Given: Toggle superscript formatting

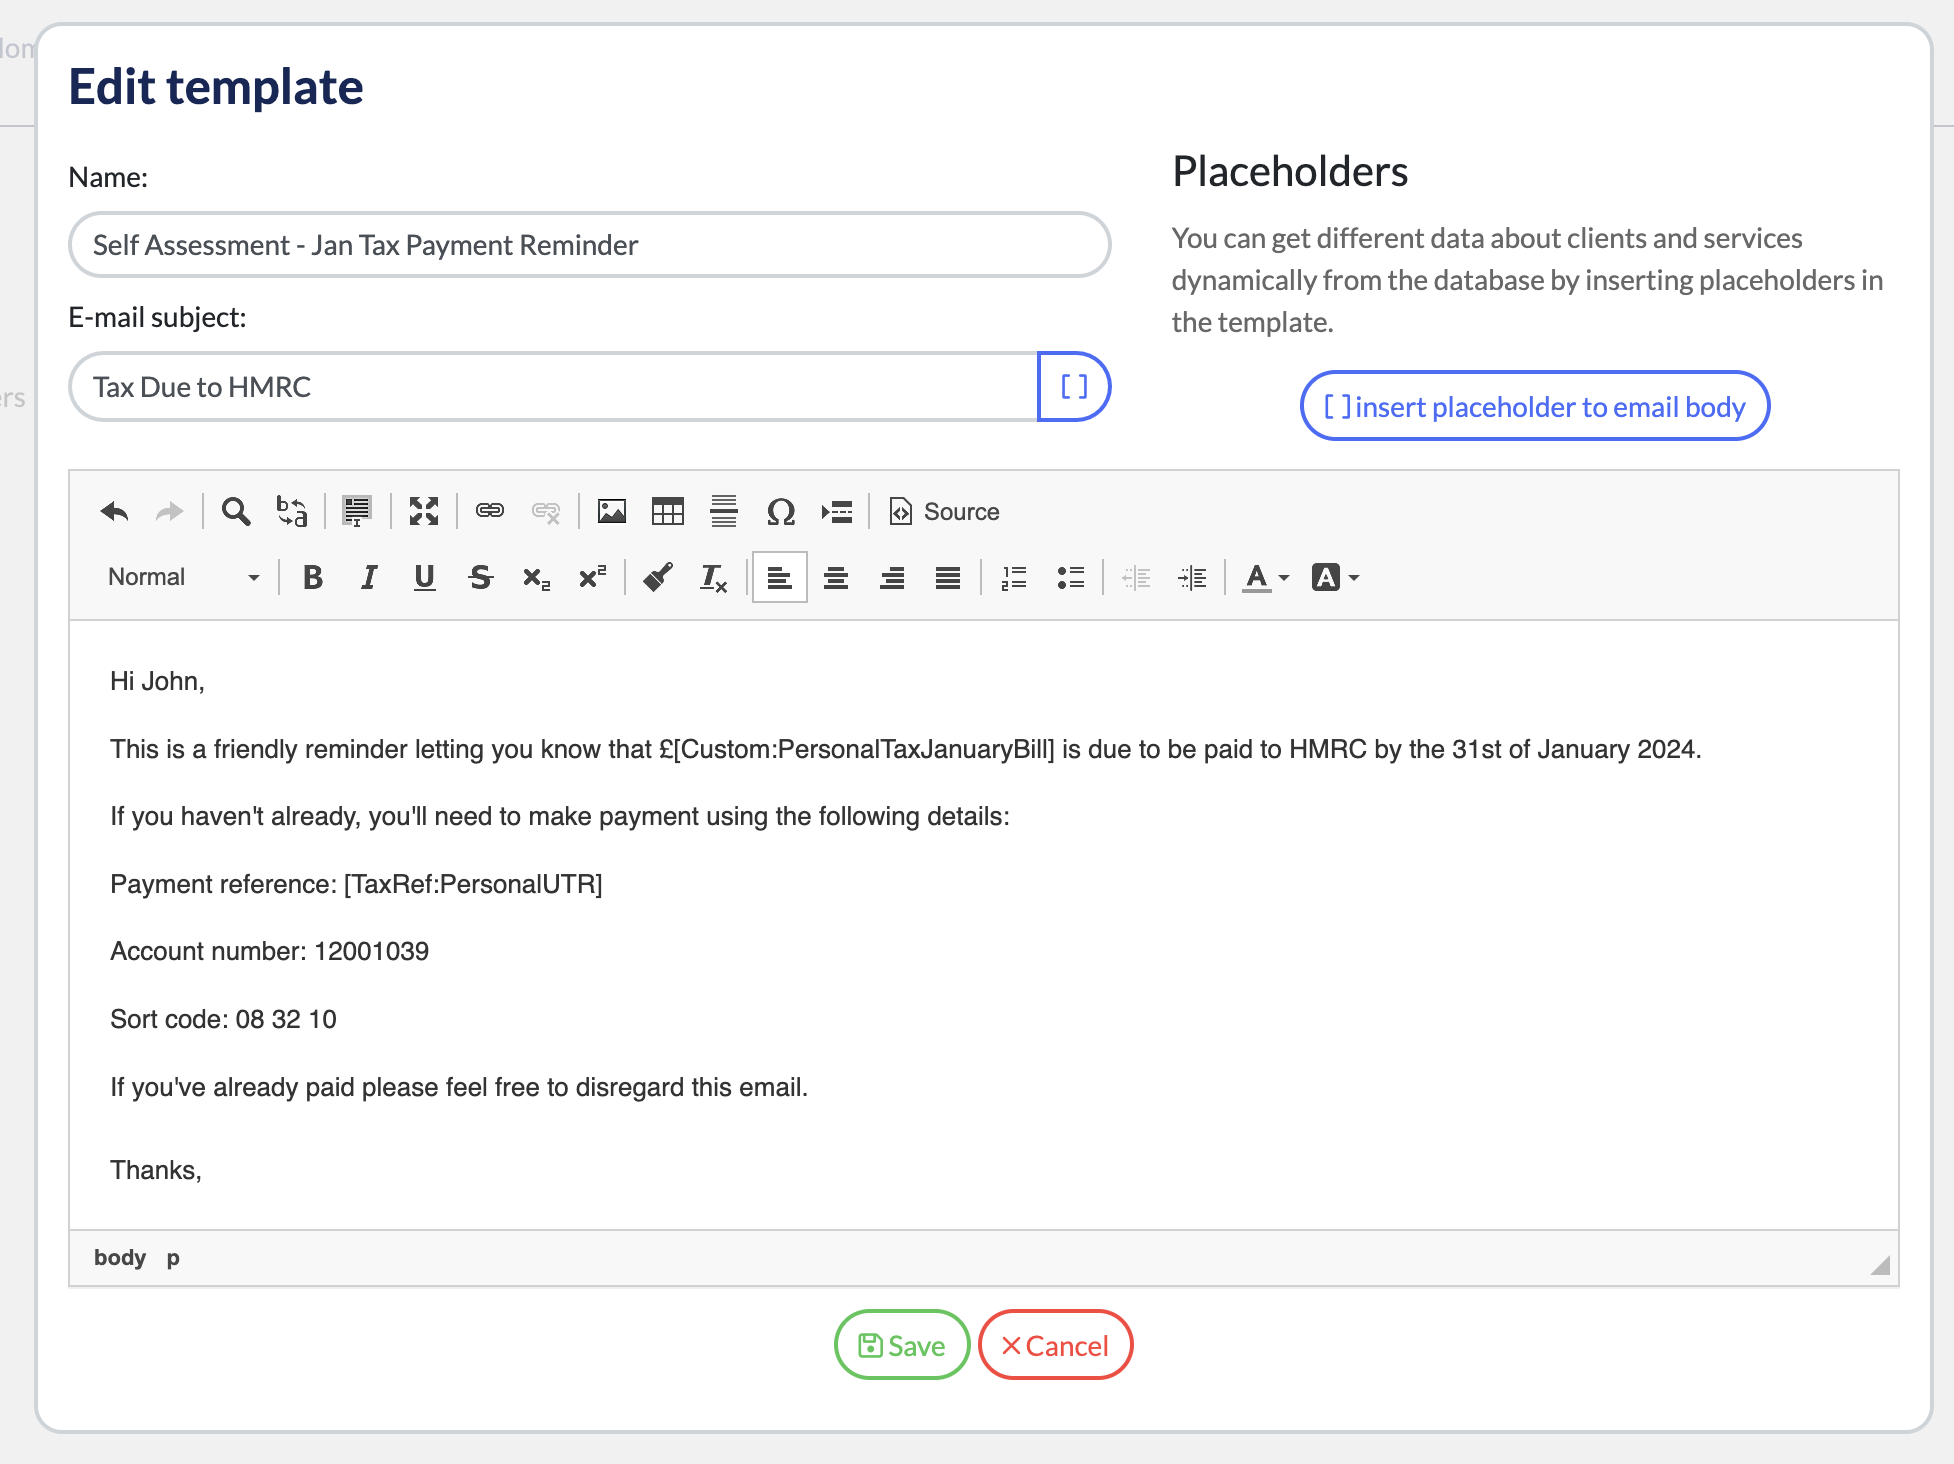Looking at the screenshot, I should [593, 577].
